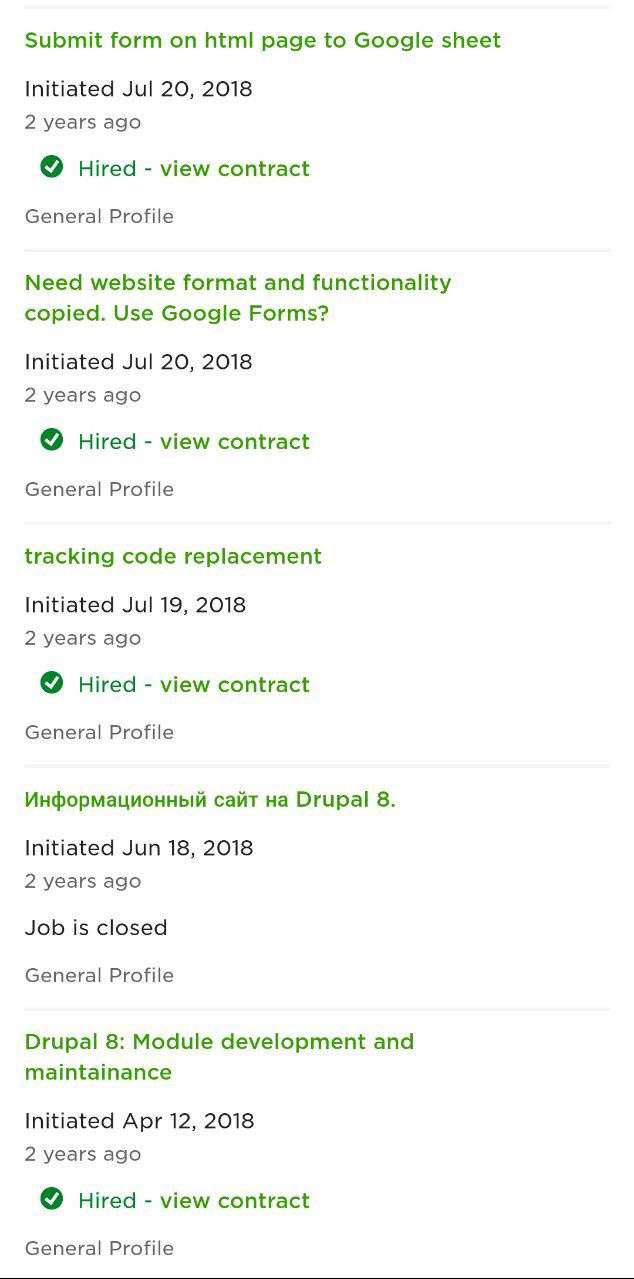The height and width of the screenshot is (1279, 634).
Task: Click green check icon under tracking code replacement
Action: pos(52,682)
